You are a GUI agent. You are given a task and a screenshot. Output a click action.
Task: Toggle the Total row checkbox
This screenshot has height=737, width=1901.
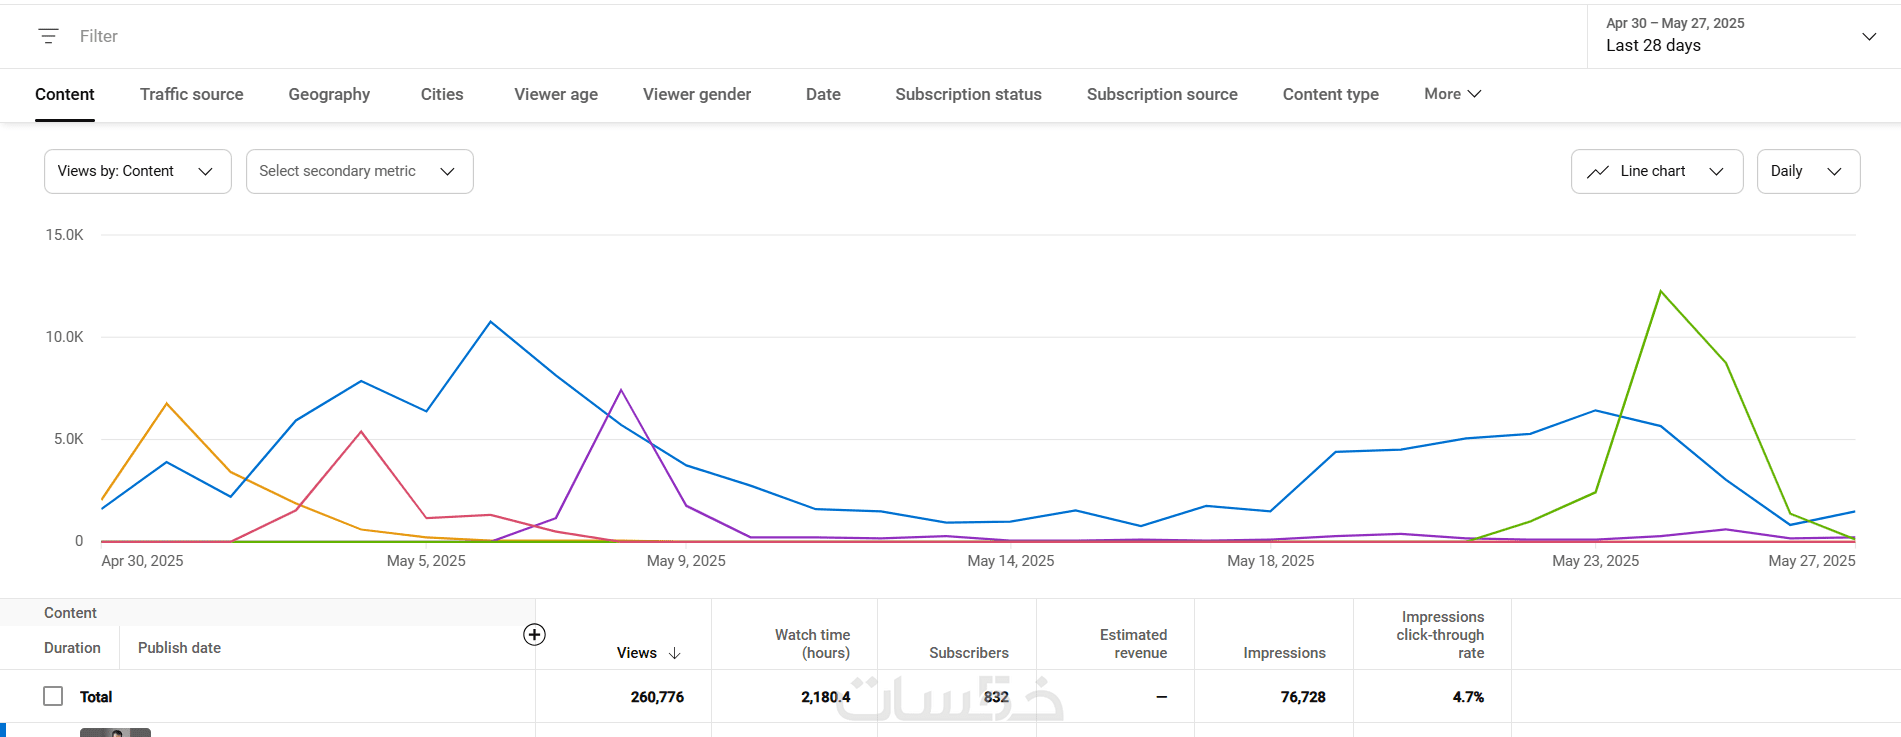(53, 696)
